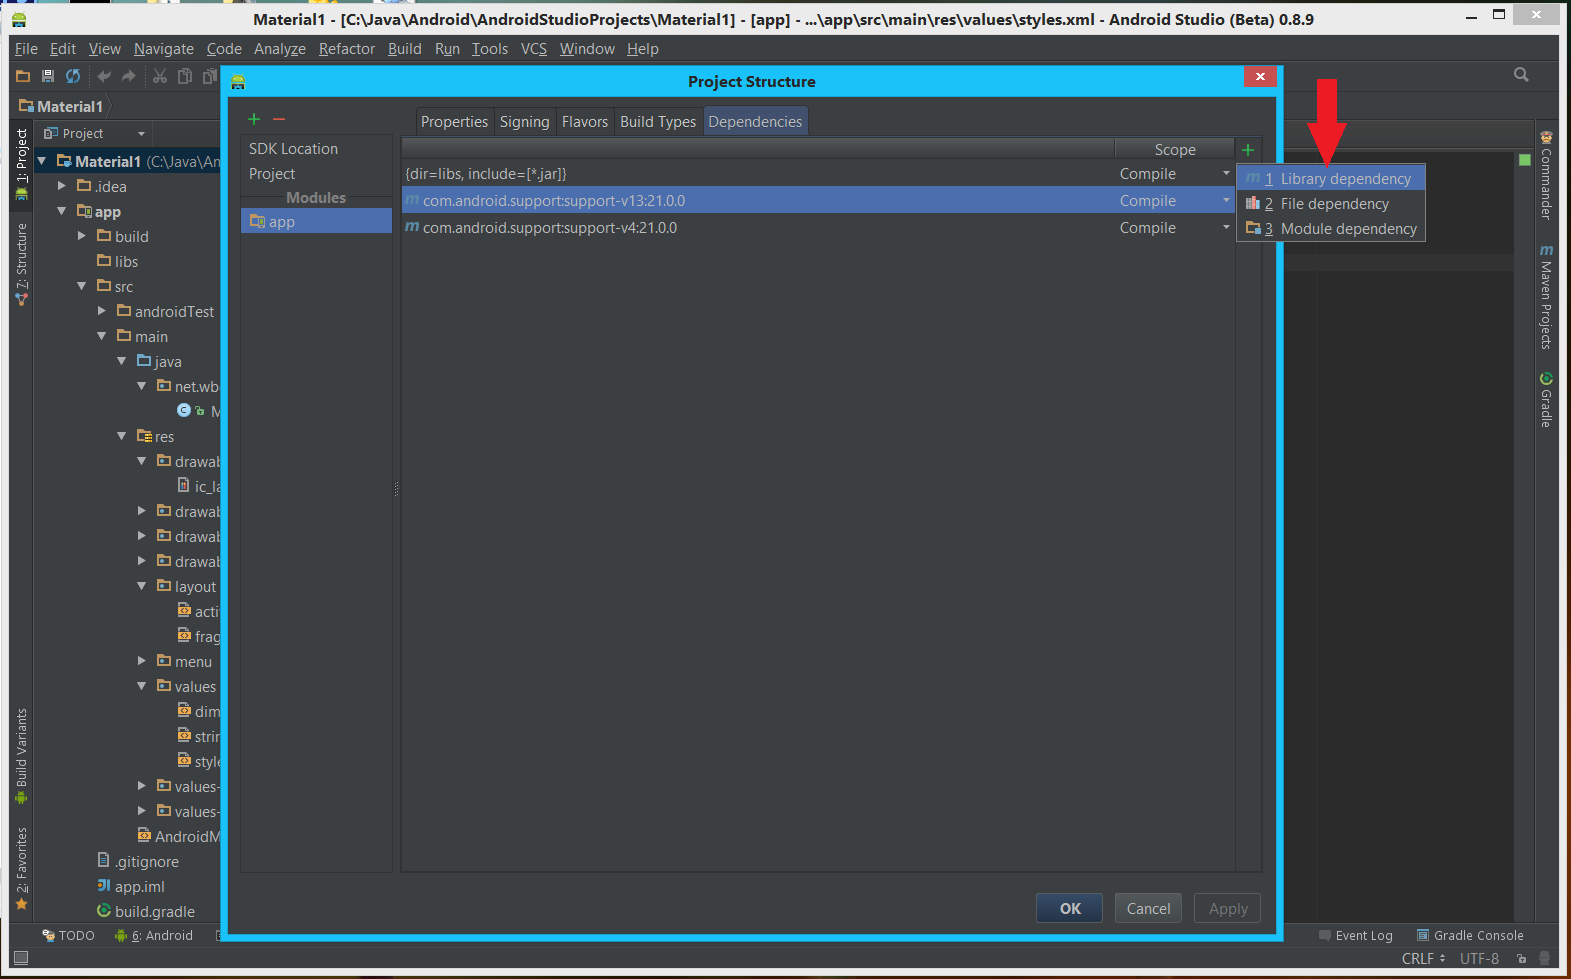Click the Scope column header
The image size is (1571, 979).
[x=1175, y=150]
